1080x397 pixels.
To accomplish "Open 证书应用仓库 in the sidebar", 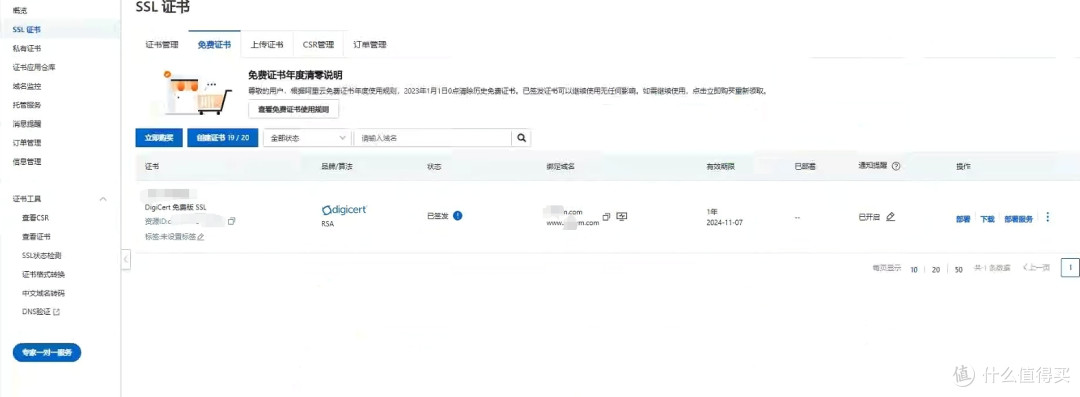I will 34,68.
